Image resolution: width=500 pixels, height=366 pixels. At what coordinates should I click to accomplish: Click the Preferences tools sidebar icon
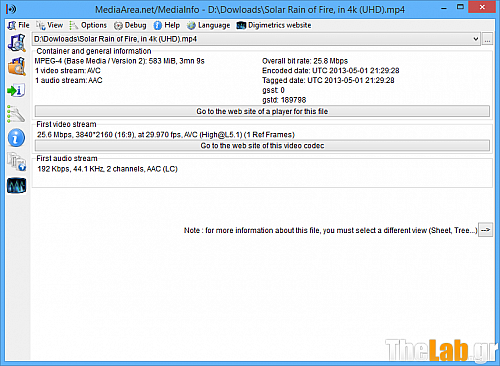click(x=16, y=114)
